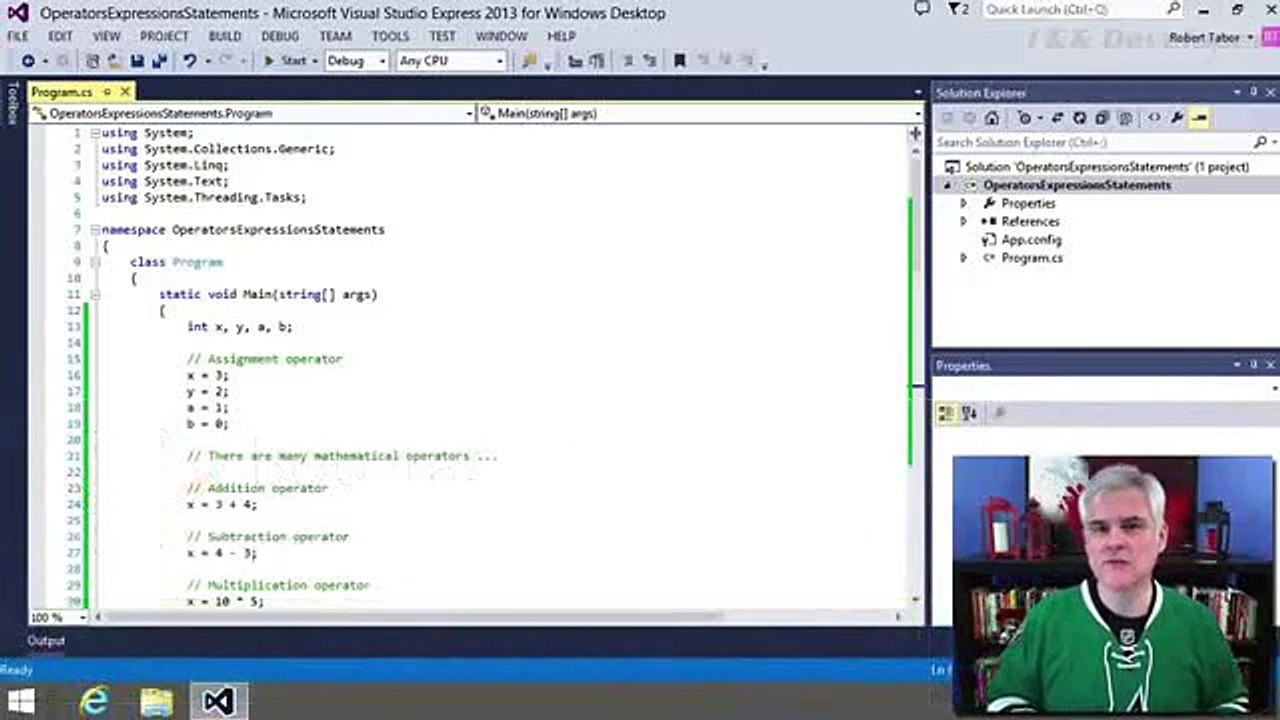This screenshot has height=720, width=1280.
Task: Click the Find in Files toolbar icon
Action: [x=529, y=61]
